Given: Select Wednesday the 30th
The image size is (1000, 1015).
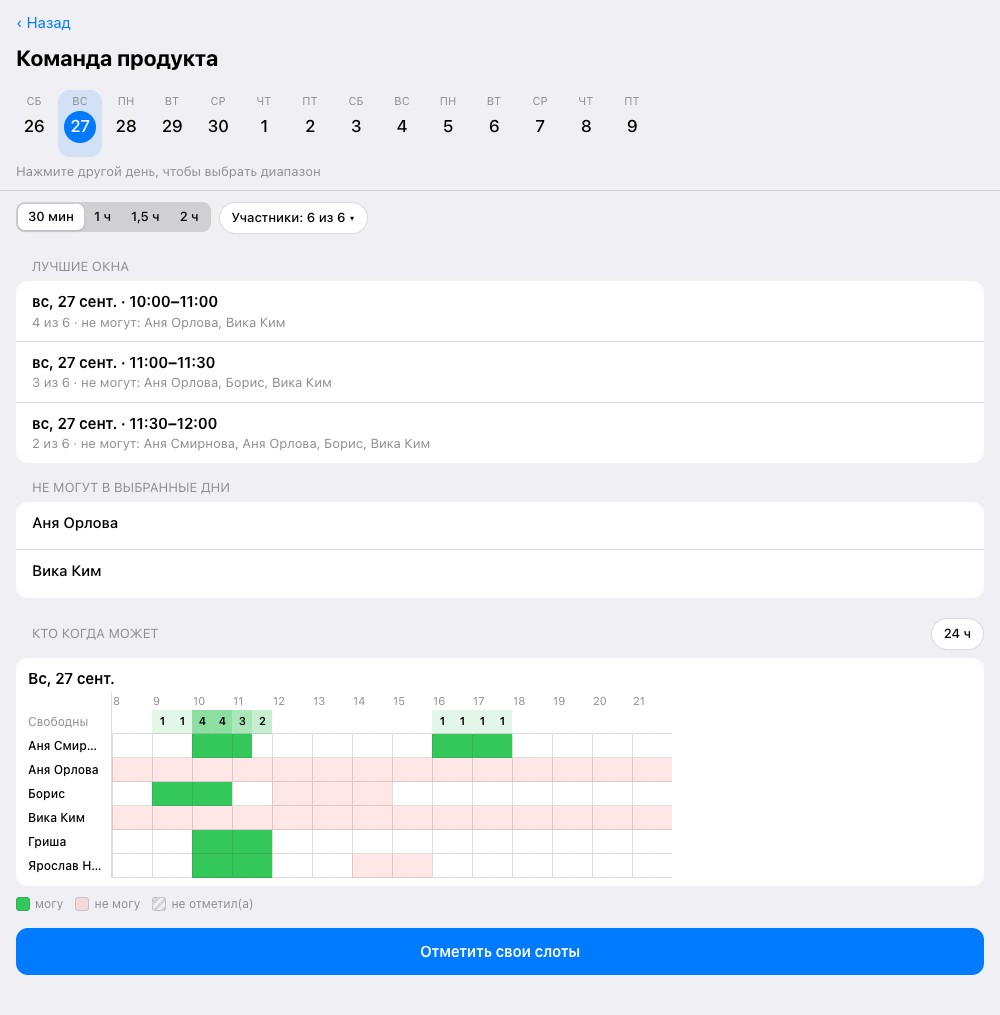Looking at the screenshot, I should tap(218, 123).
